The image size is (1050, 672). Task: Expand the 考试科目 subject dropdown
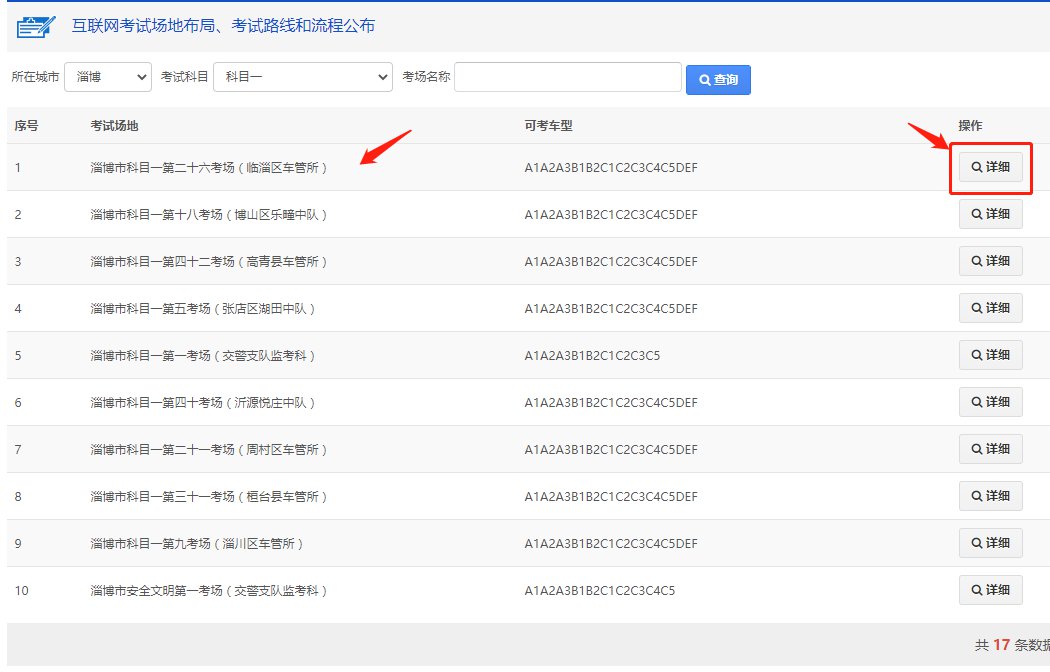point(303,77)
